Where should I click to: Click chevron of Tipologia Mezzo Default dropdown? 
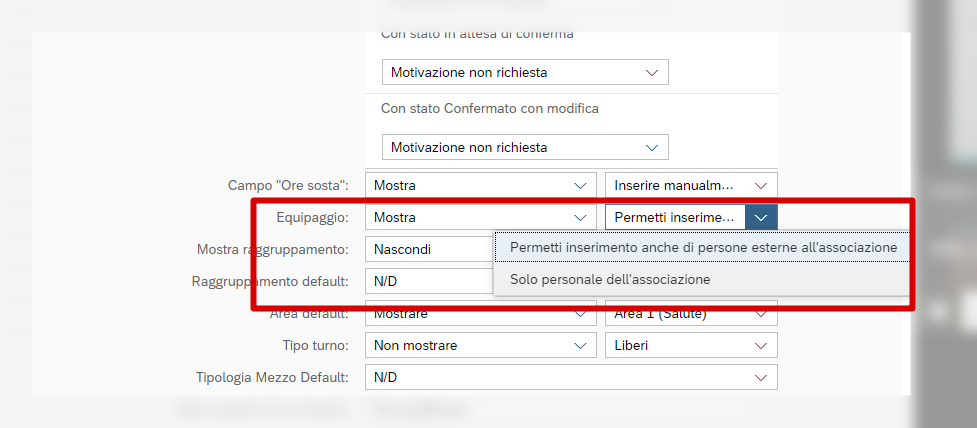click(761, 377)
